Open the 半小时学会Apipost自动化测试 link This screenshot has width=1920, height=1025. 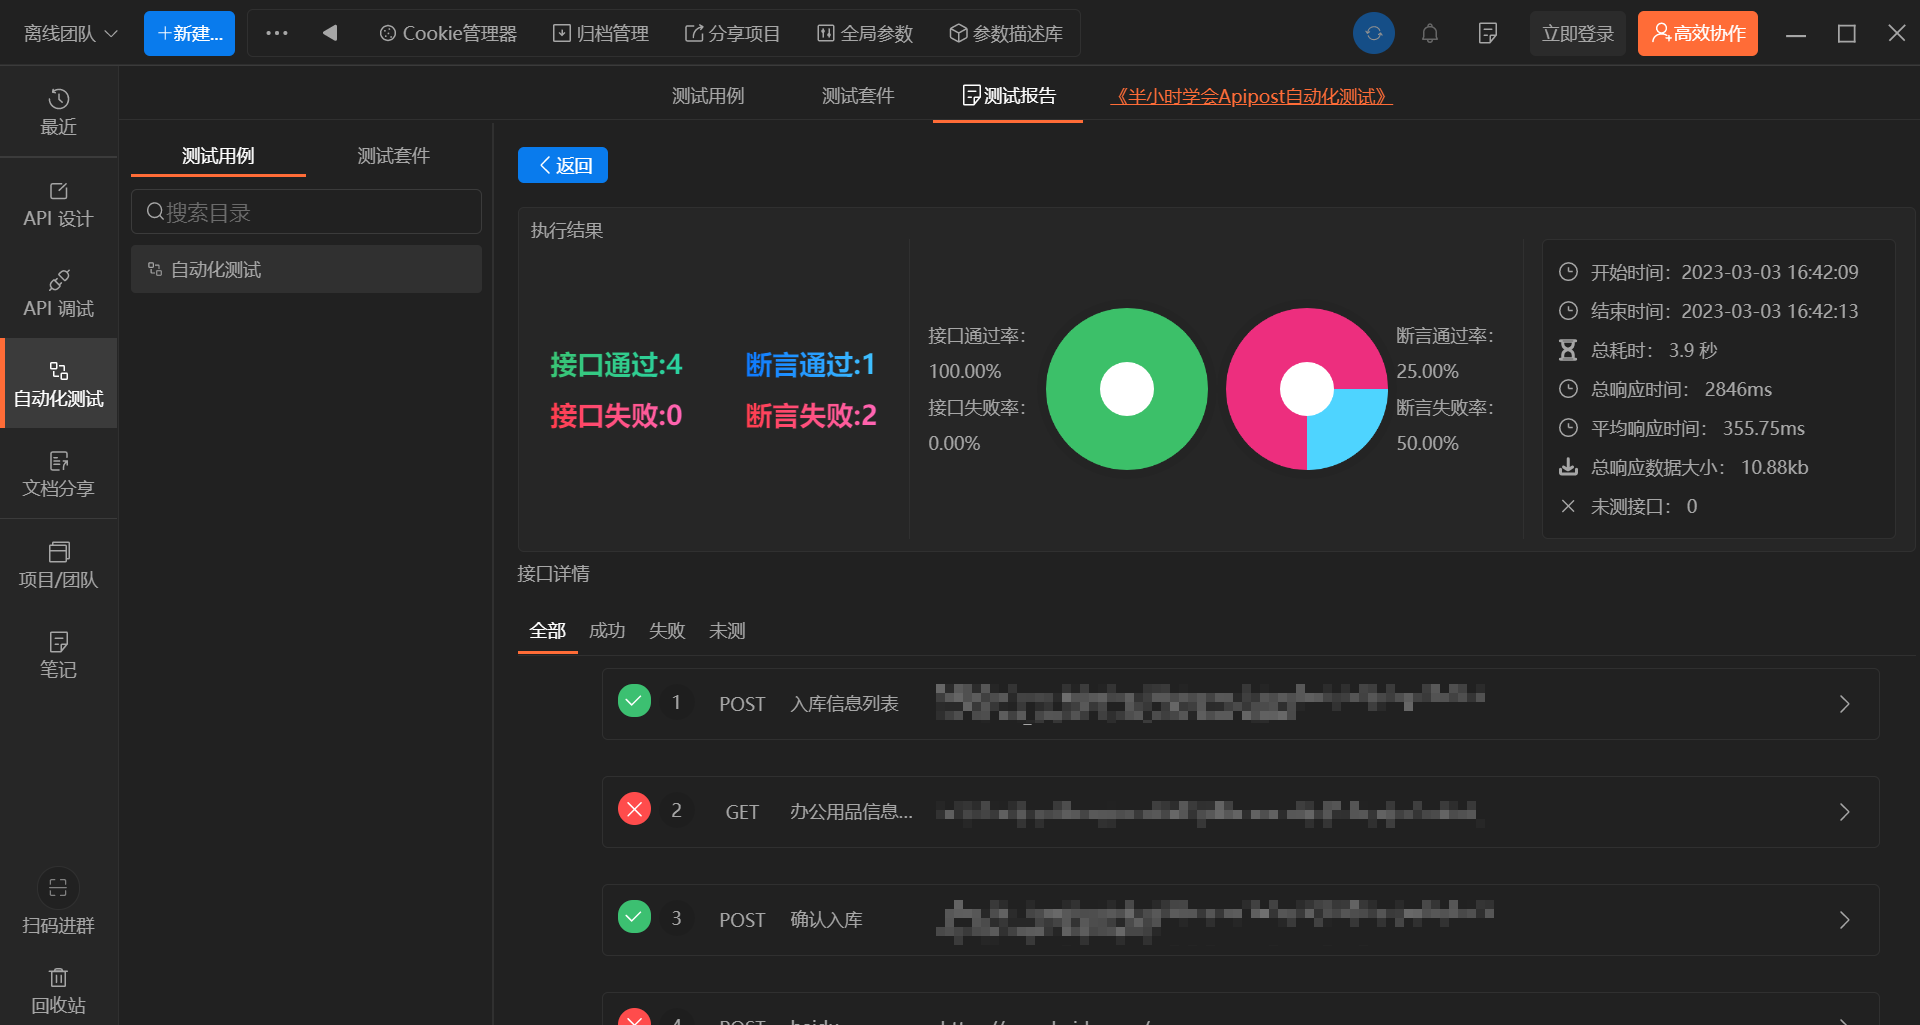[1251, 96]
